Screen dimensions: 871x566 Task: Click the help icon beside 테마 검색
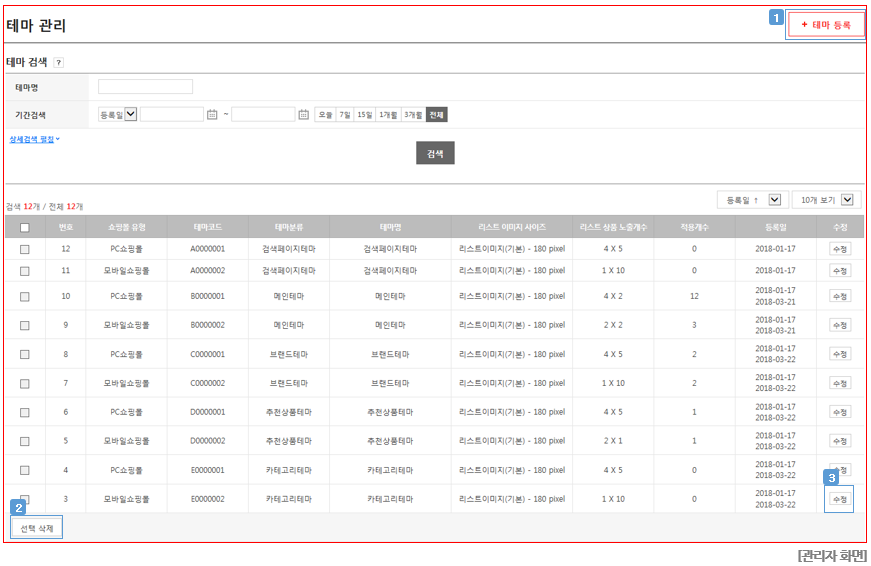click(x=58, y=63)
